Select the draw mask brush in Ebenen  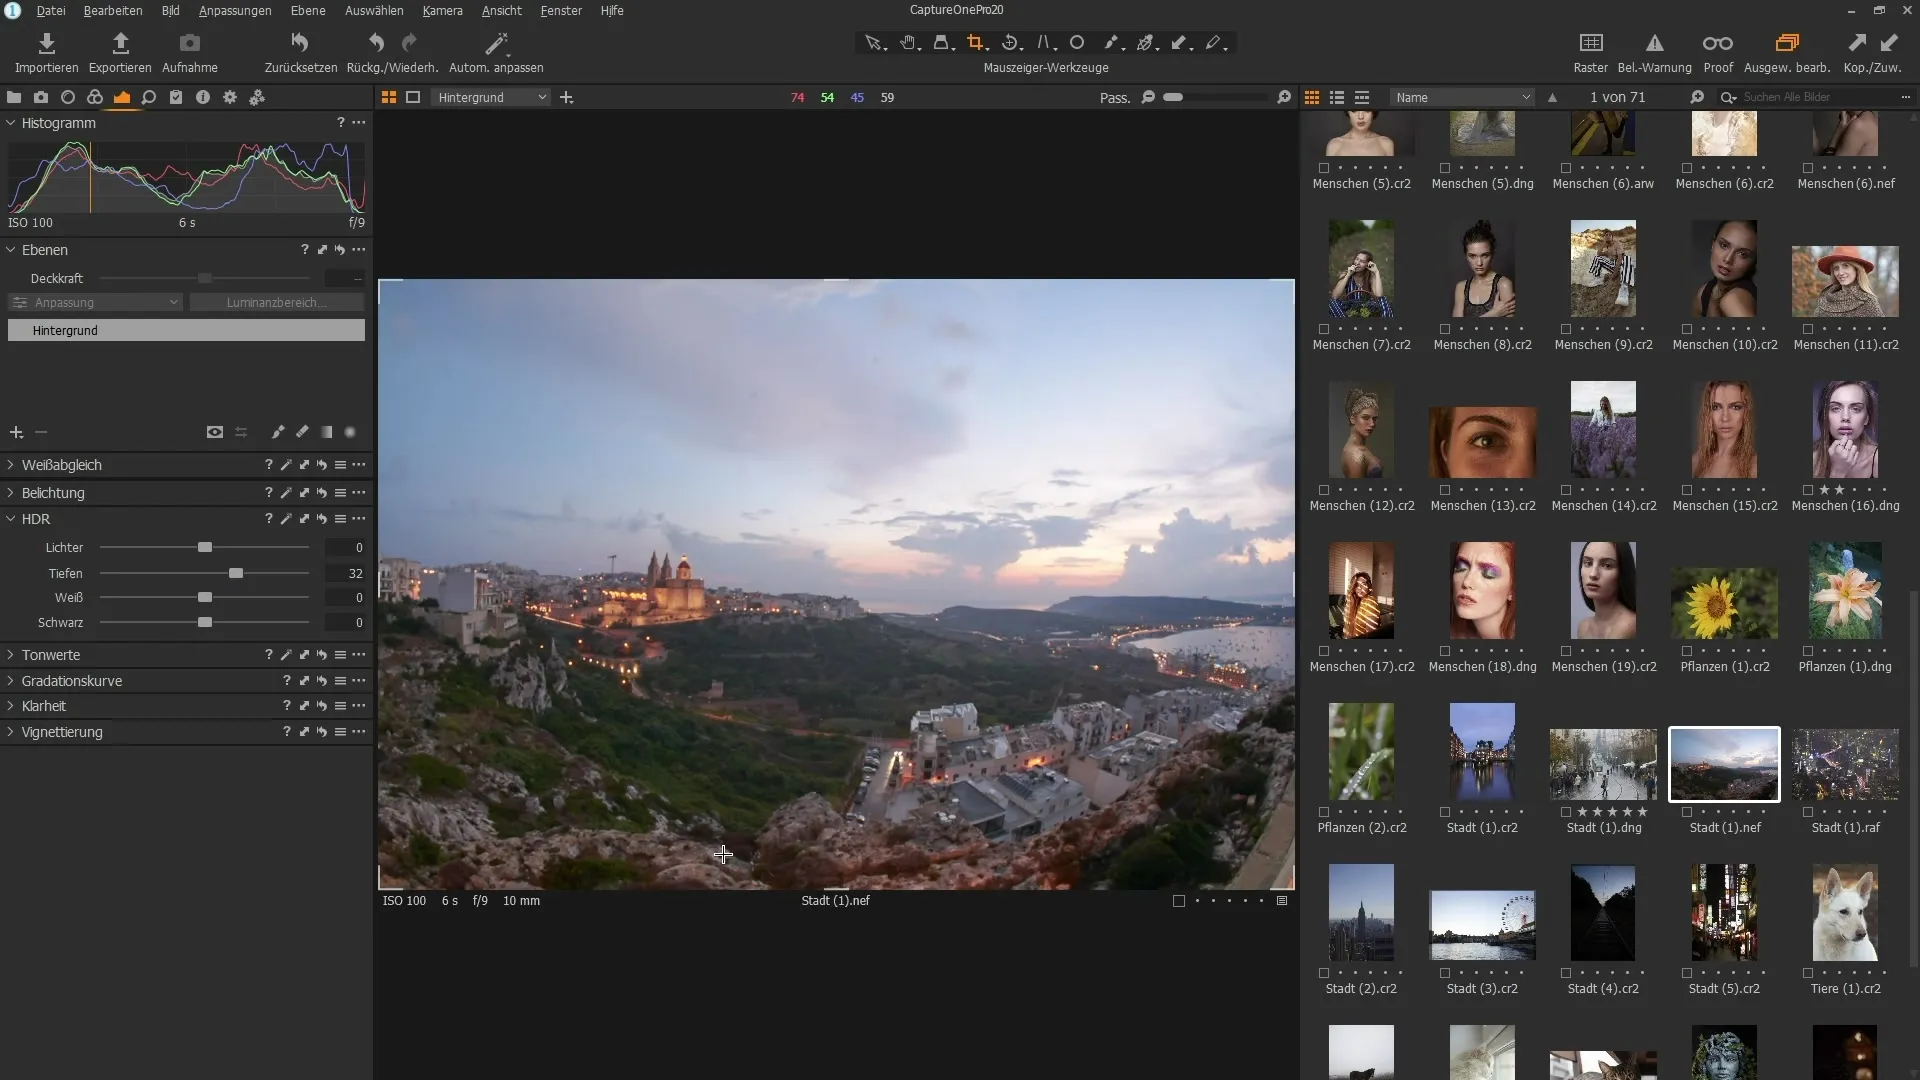(x=278, y=432)
